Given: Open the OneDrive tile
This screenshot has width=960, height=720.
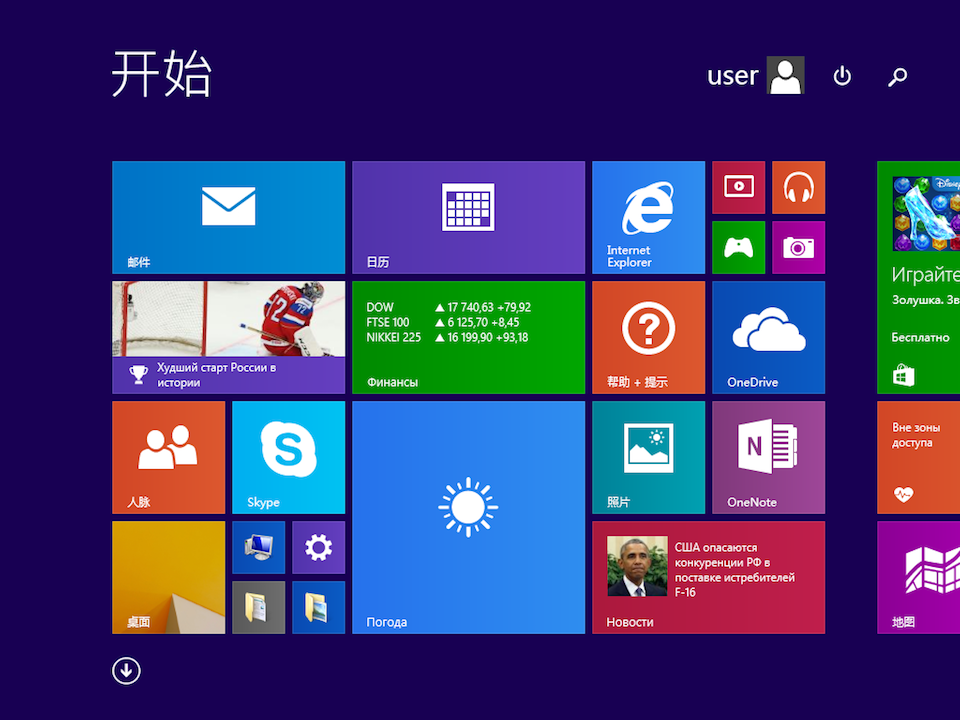Looking at the screenshot, I should (768, 337).
